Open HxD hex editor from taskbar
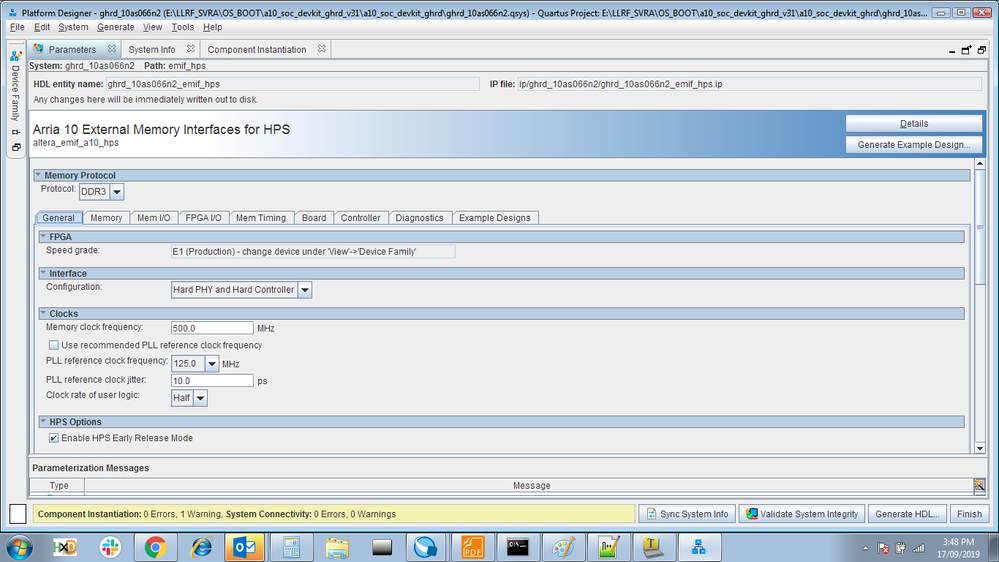This screenshot has width=999, height=562. pyautogui.click(x=65, y=547)
